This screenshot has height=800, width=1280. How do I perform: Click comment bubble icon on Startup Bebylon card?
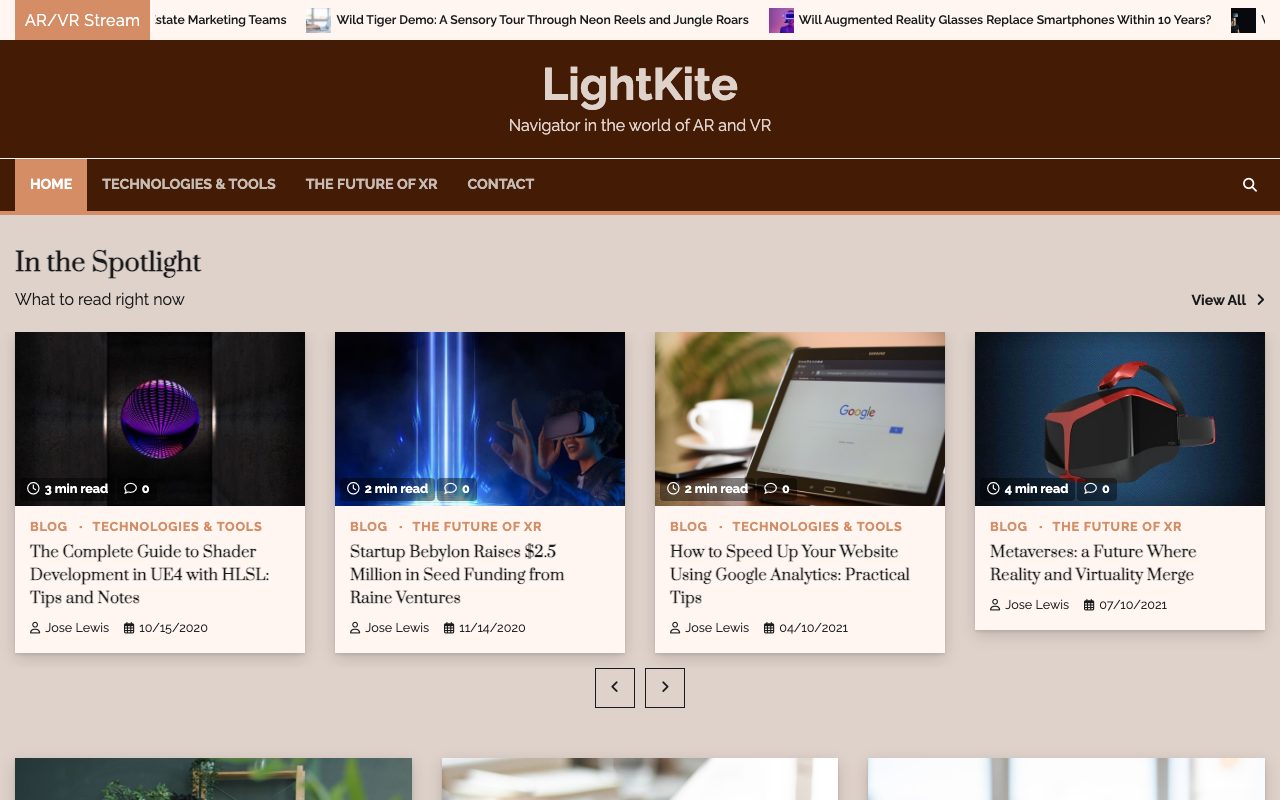(x=450, y=489)
